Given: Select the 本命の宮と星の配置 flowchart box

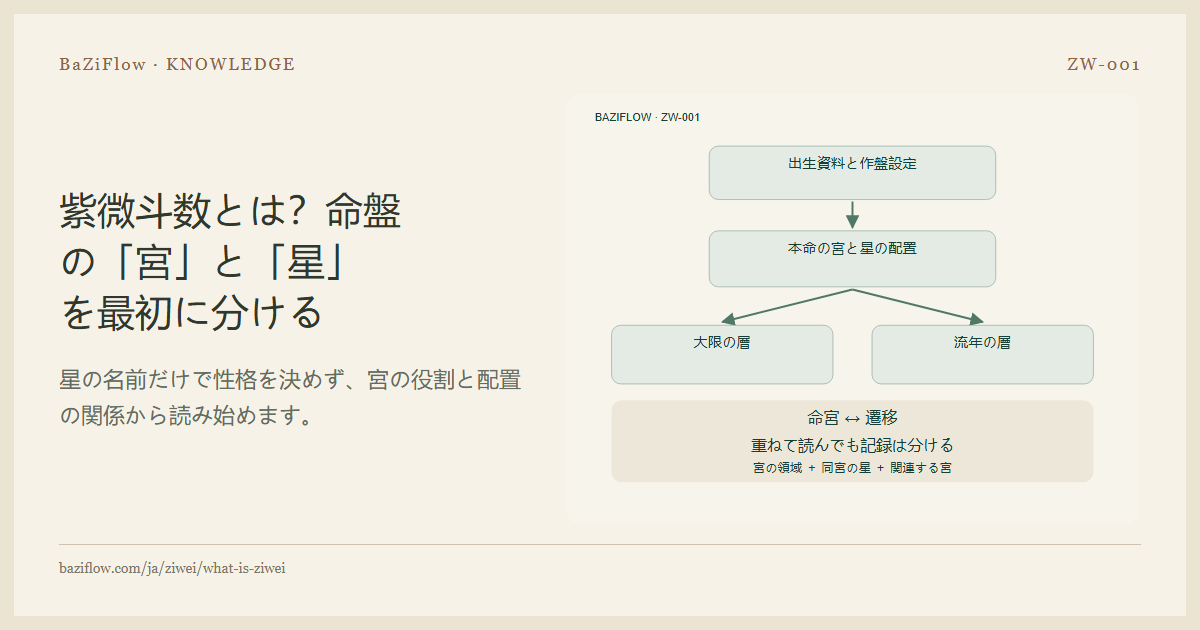Looking at the screenshot, I should pyautogui.click(x=852, y=259).
